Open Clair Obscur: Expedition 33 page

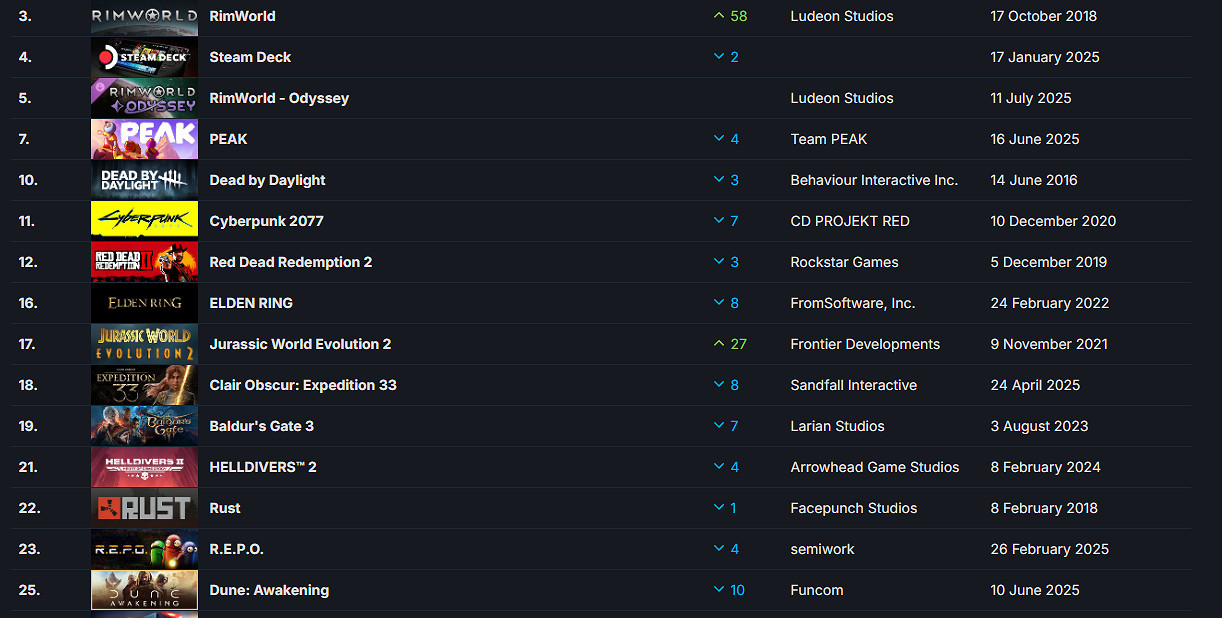pyautogui.click(x=303, y=385)
